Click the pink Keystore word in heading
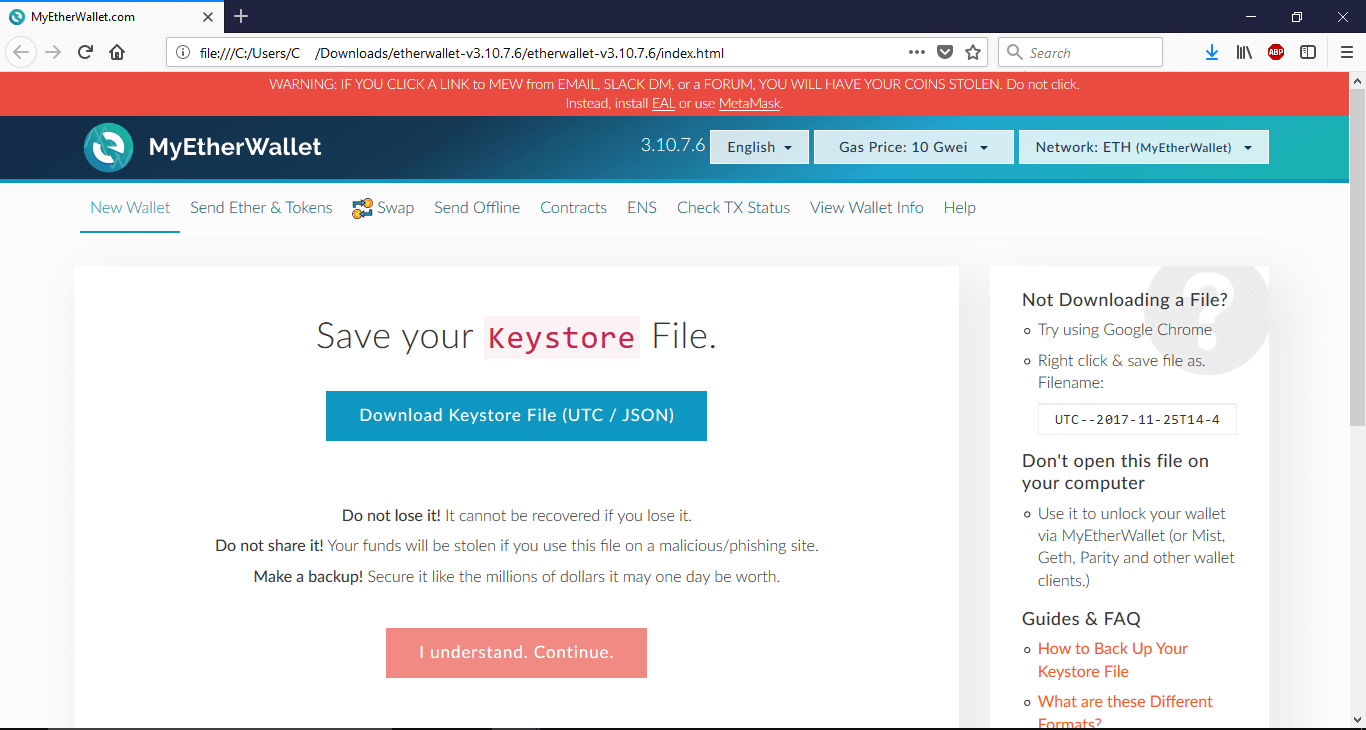1366x730 pixels. coord(562,337)
